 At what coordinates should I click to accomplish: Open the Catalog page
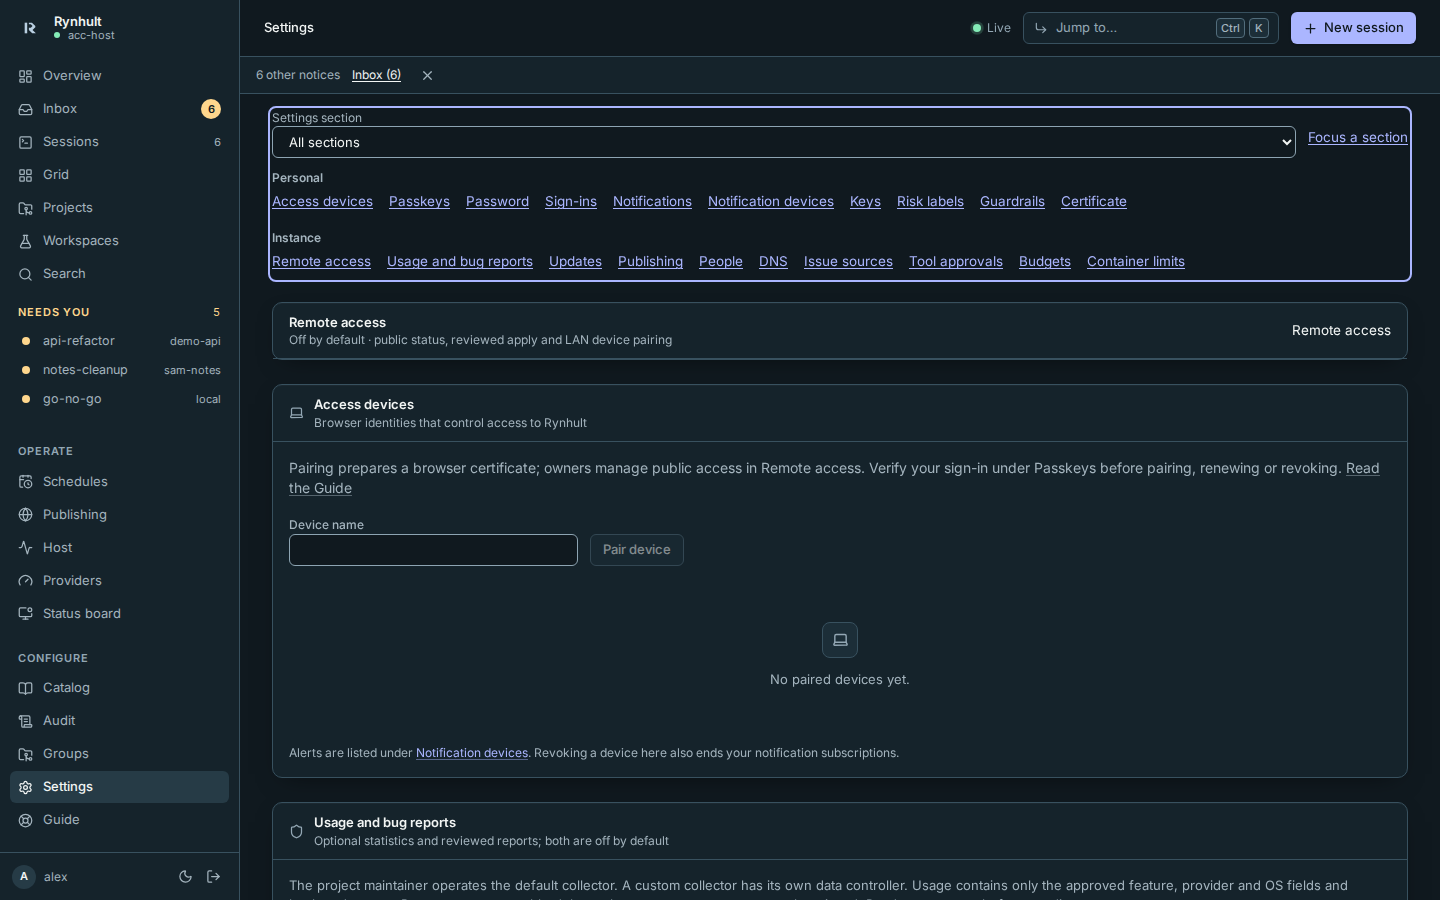(119, 688)
